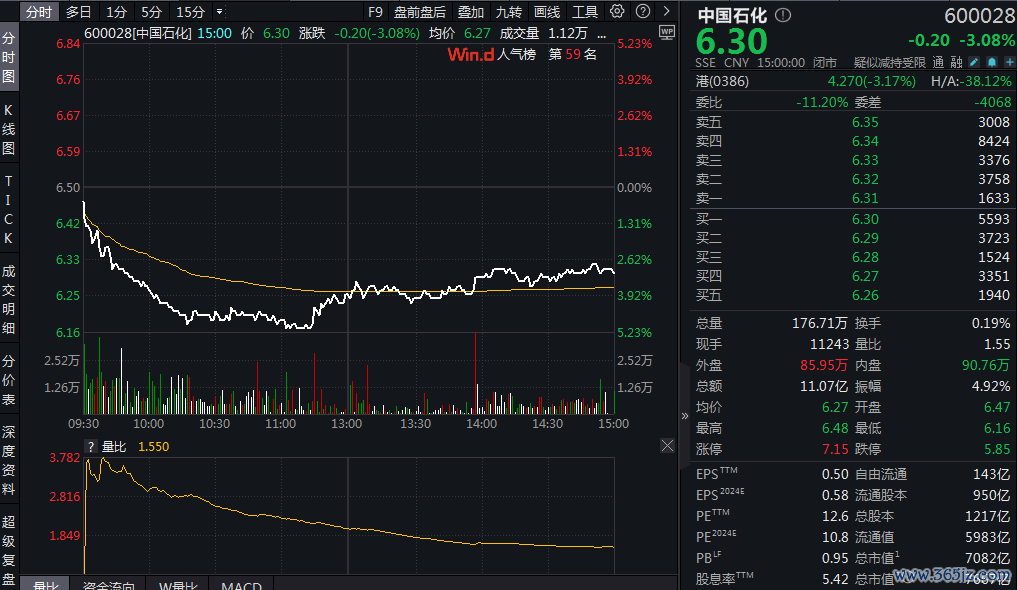
Task: Toggle the 九转 indicator
Action: 508,12
